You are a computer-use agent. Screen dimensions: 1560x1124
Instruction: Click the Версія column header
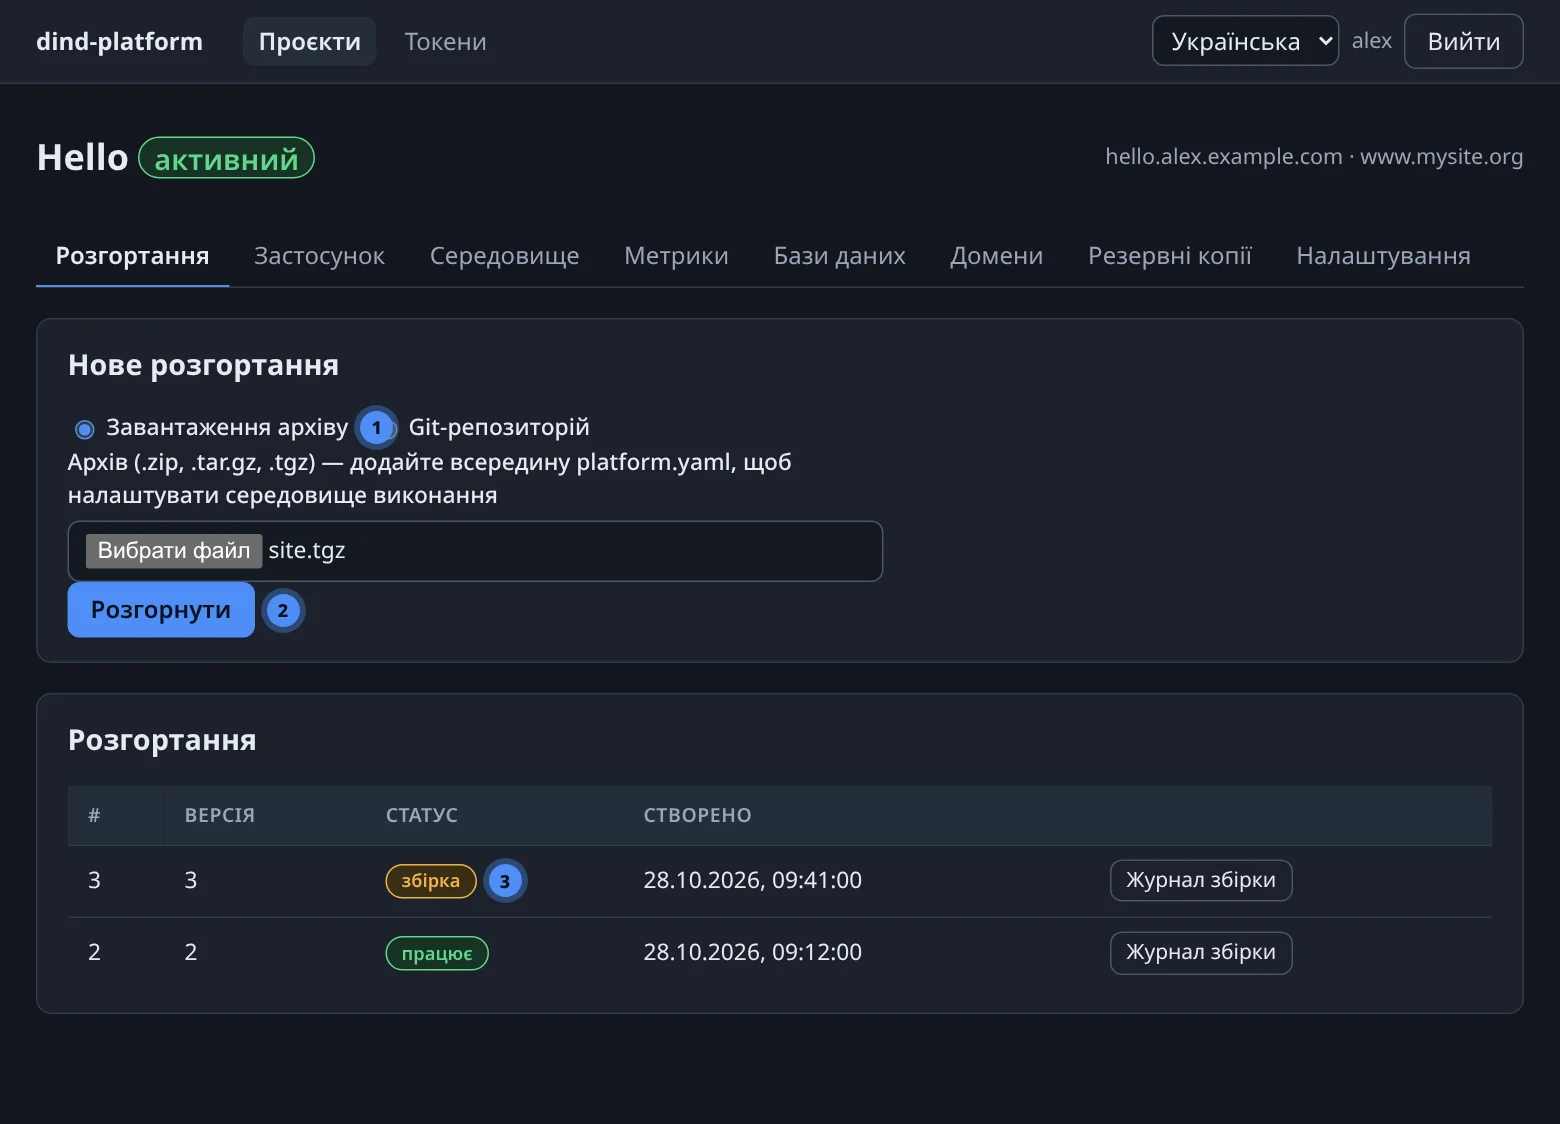220,815
